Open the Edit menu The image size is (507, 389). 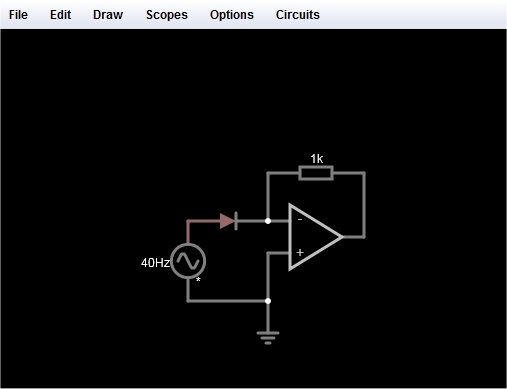coord(60,15)
